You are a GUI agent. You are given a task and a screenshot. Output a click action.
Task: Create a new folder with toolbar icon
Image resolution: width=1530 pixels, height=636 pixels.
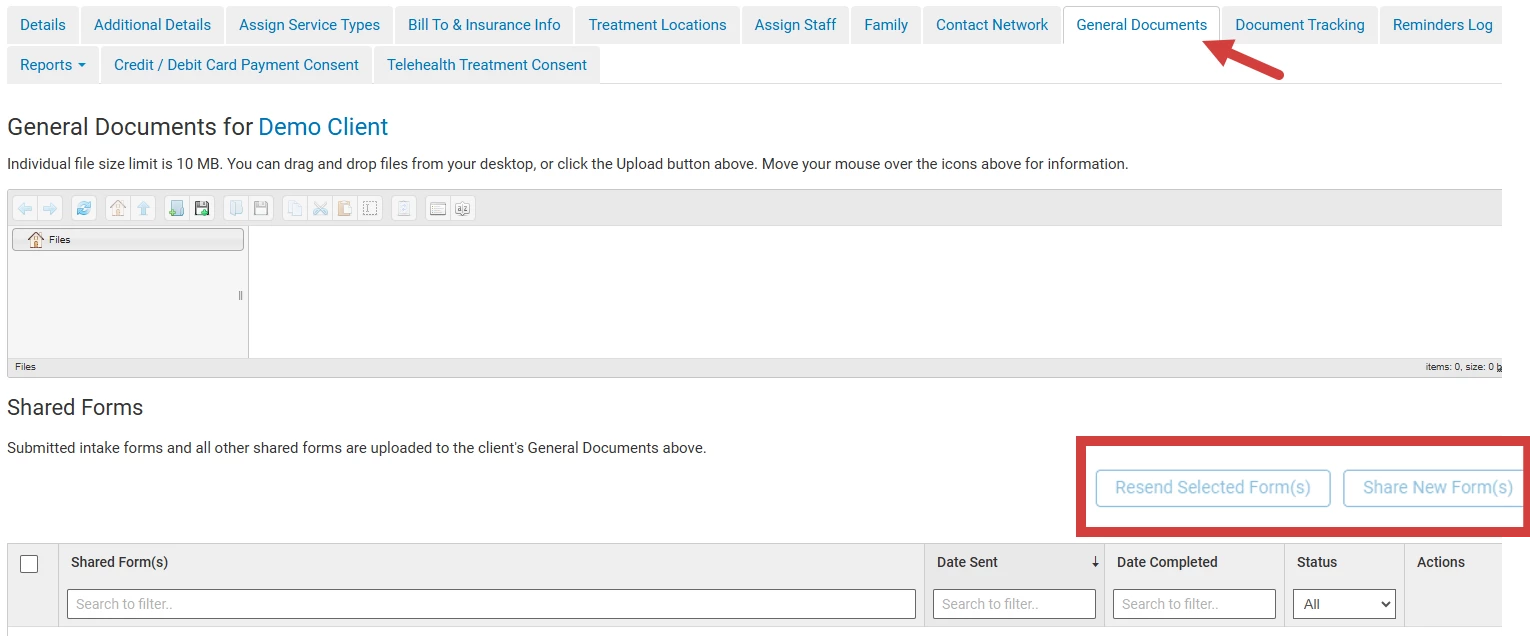point(177,208)
